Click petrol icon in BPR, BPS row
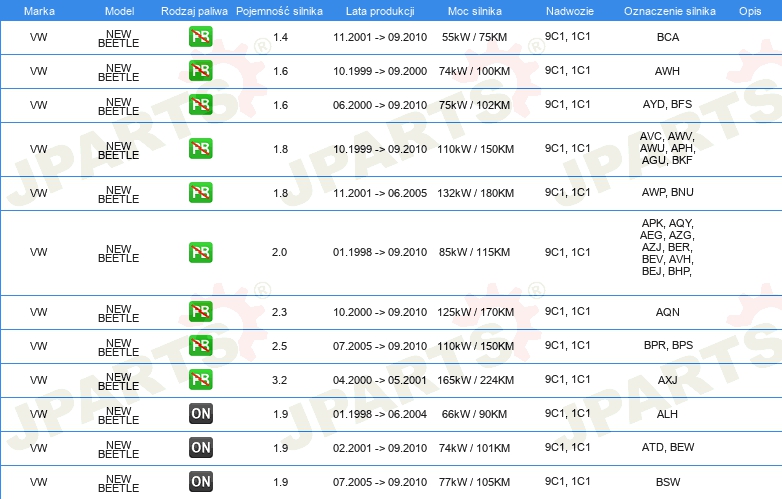 pos(200,345)
